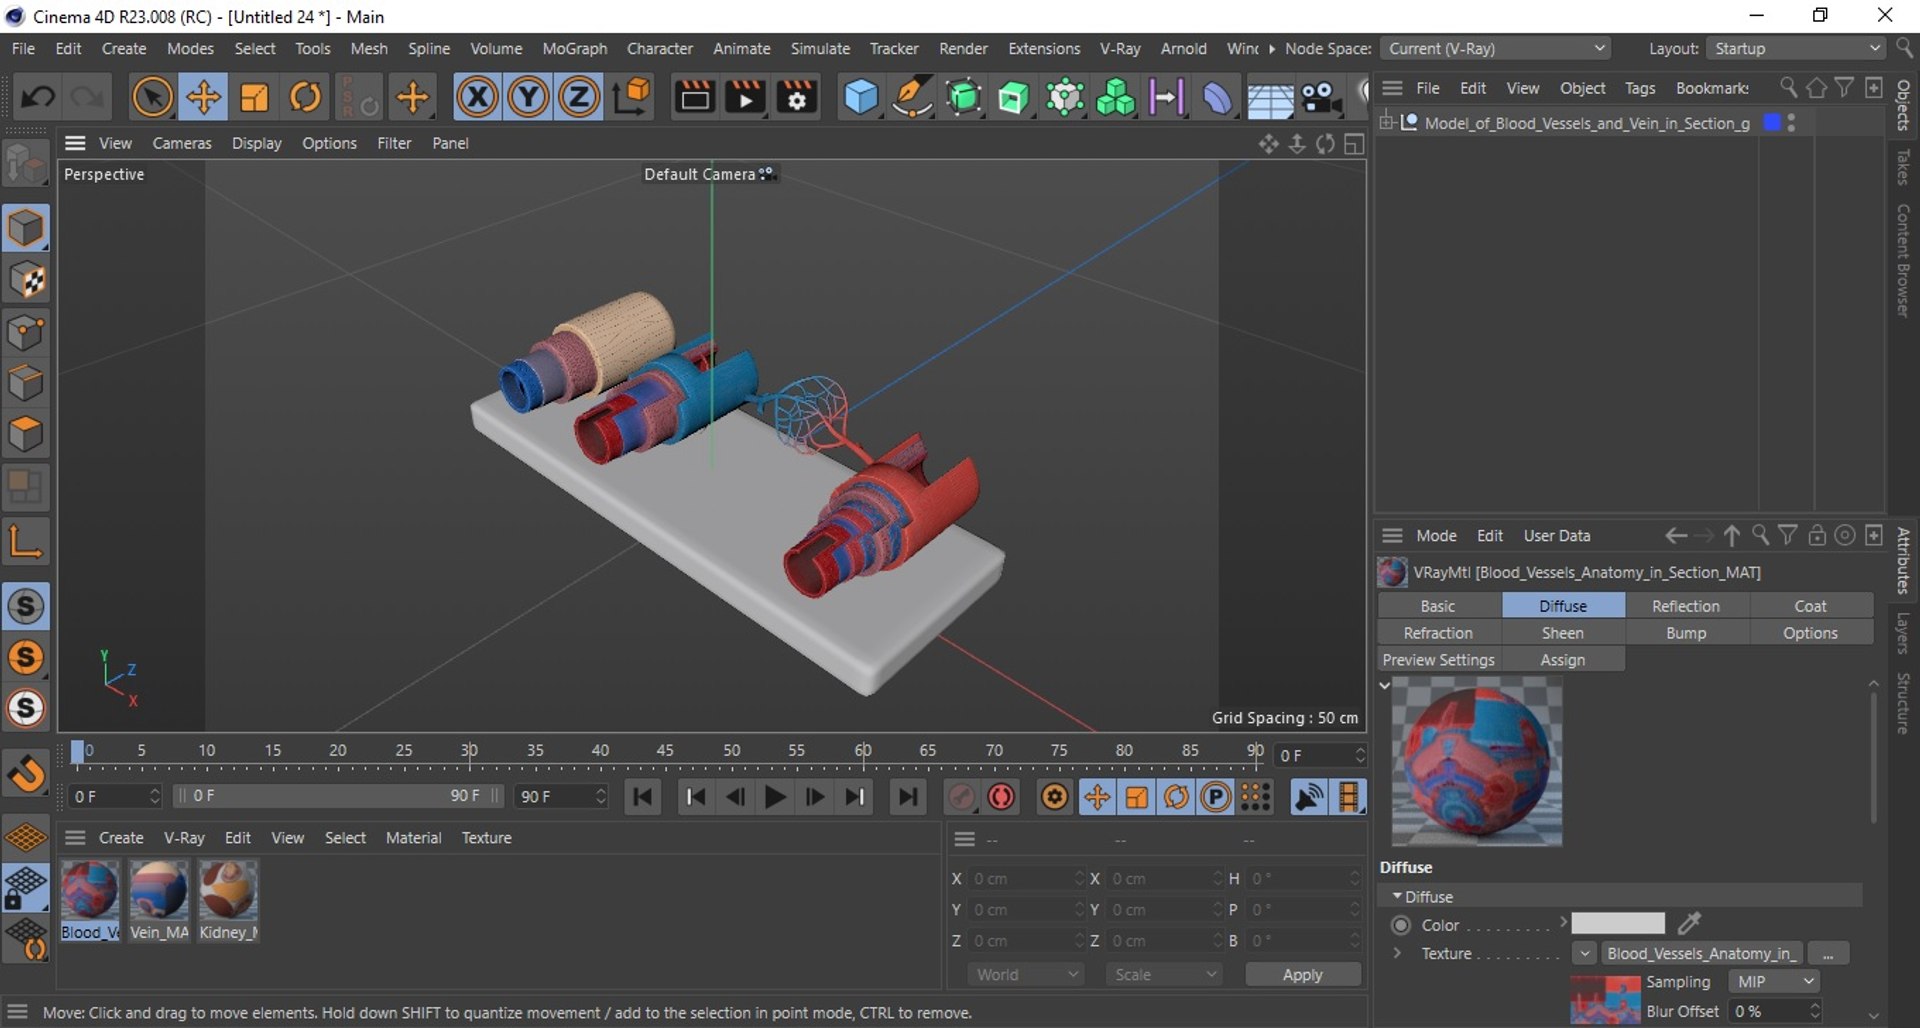Activate the Move tool in top toolbar
1920x1028 pixels.
(x=203, y=97)
